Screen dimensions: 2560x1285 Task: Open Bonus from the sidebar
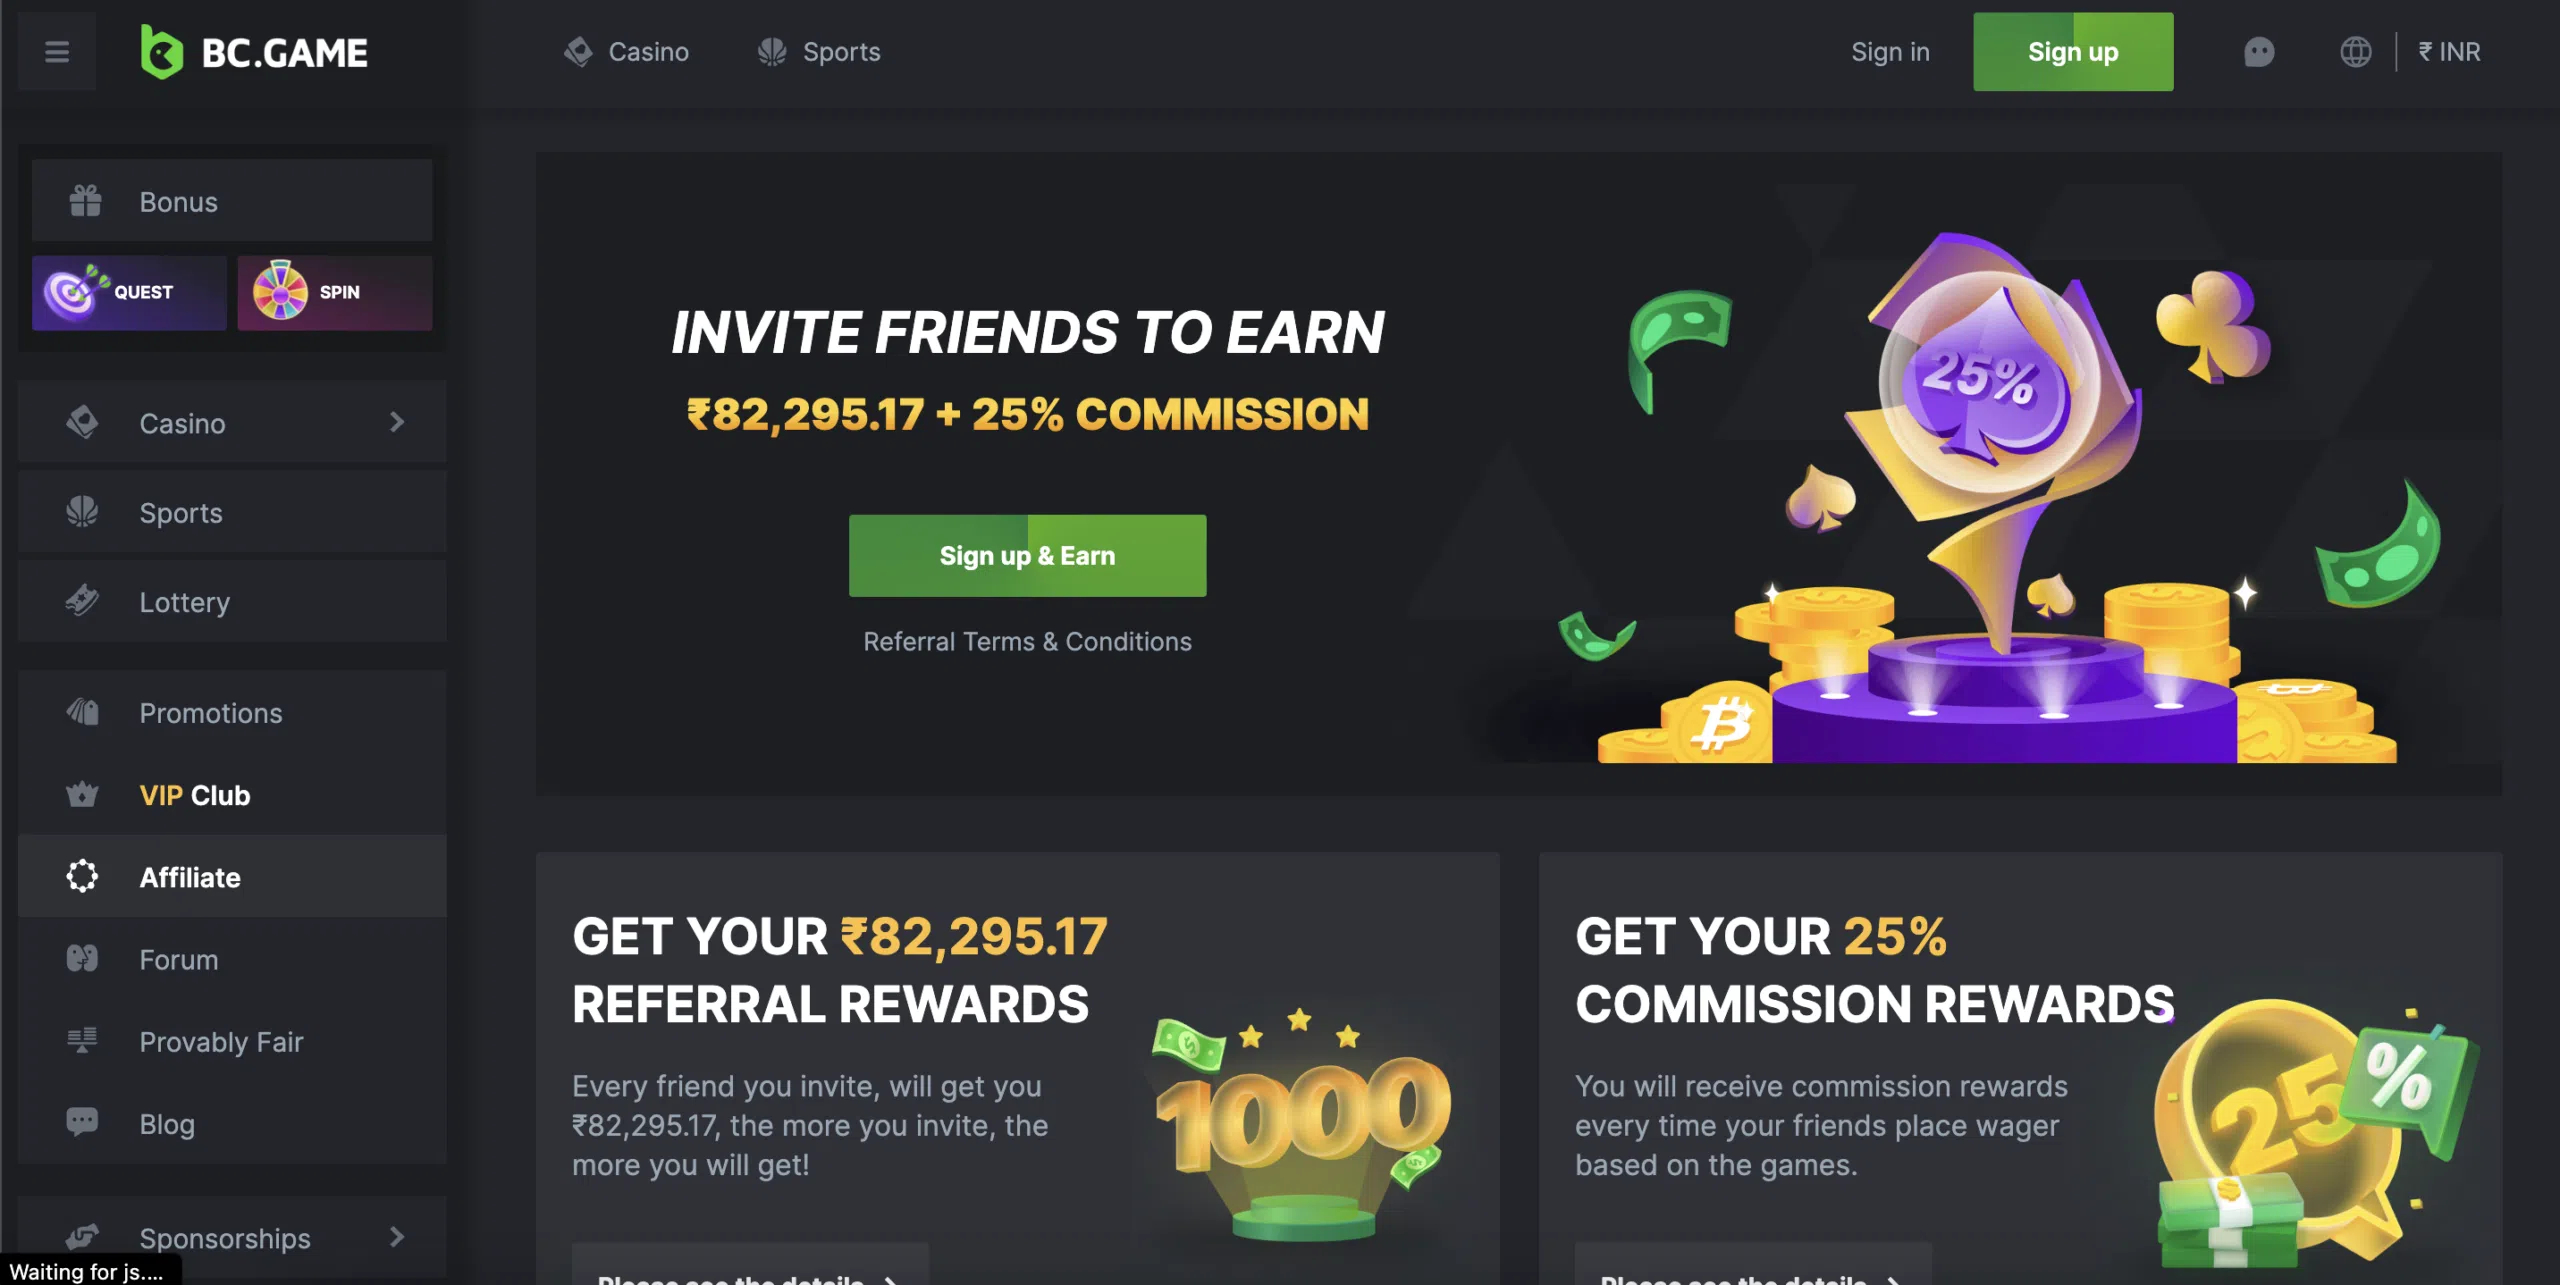coord(232,201)
